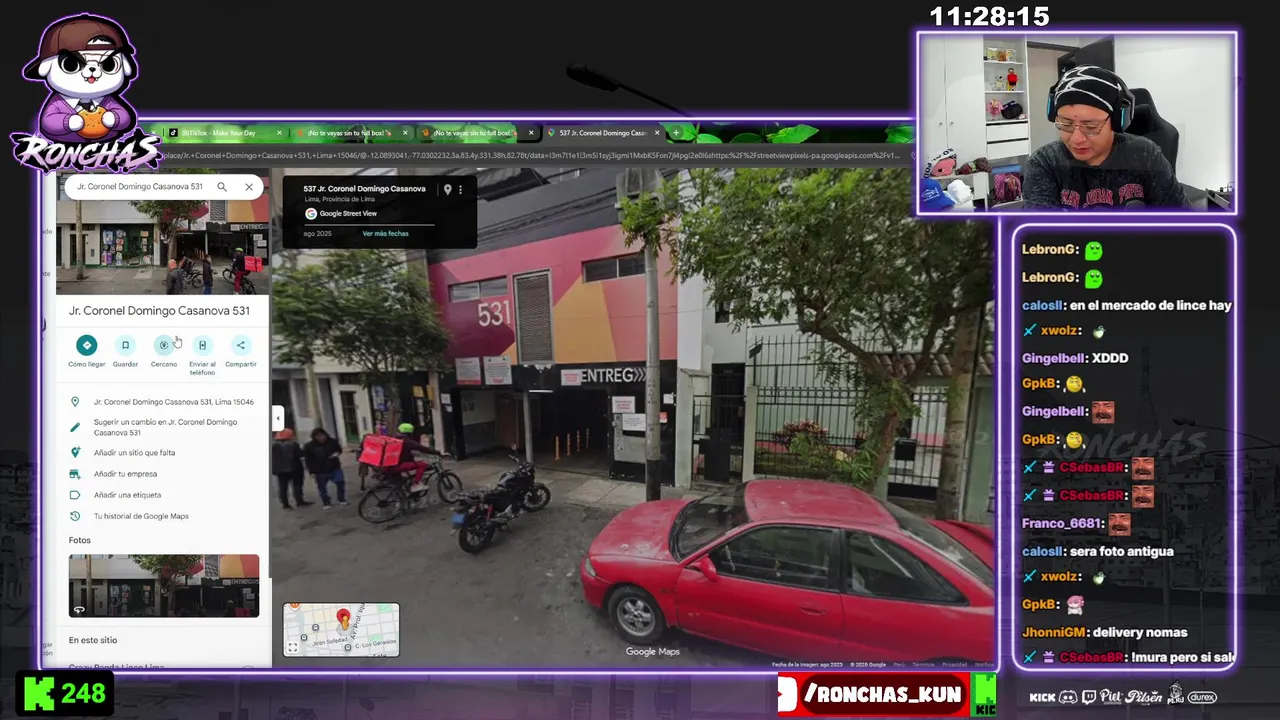Screen dimensions: 1280x720
Task: Click Añadir una etiqueta
Action: coord(127,495)
